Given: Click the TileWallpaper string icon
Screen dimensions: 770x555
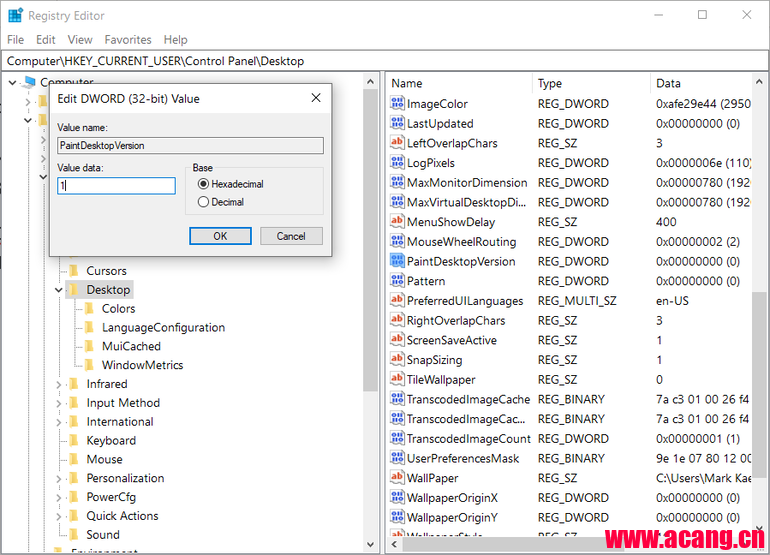Looking at the screenshot, I should coord(397,379).
